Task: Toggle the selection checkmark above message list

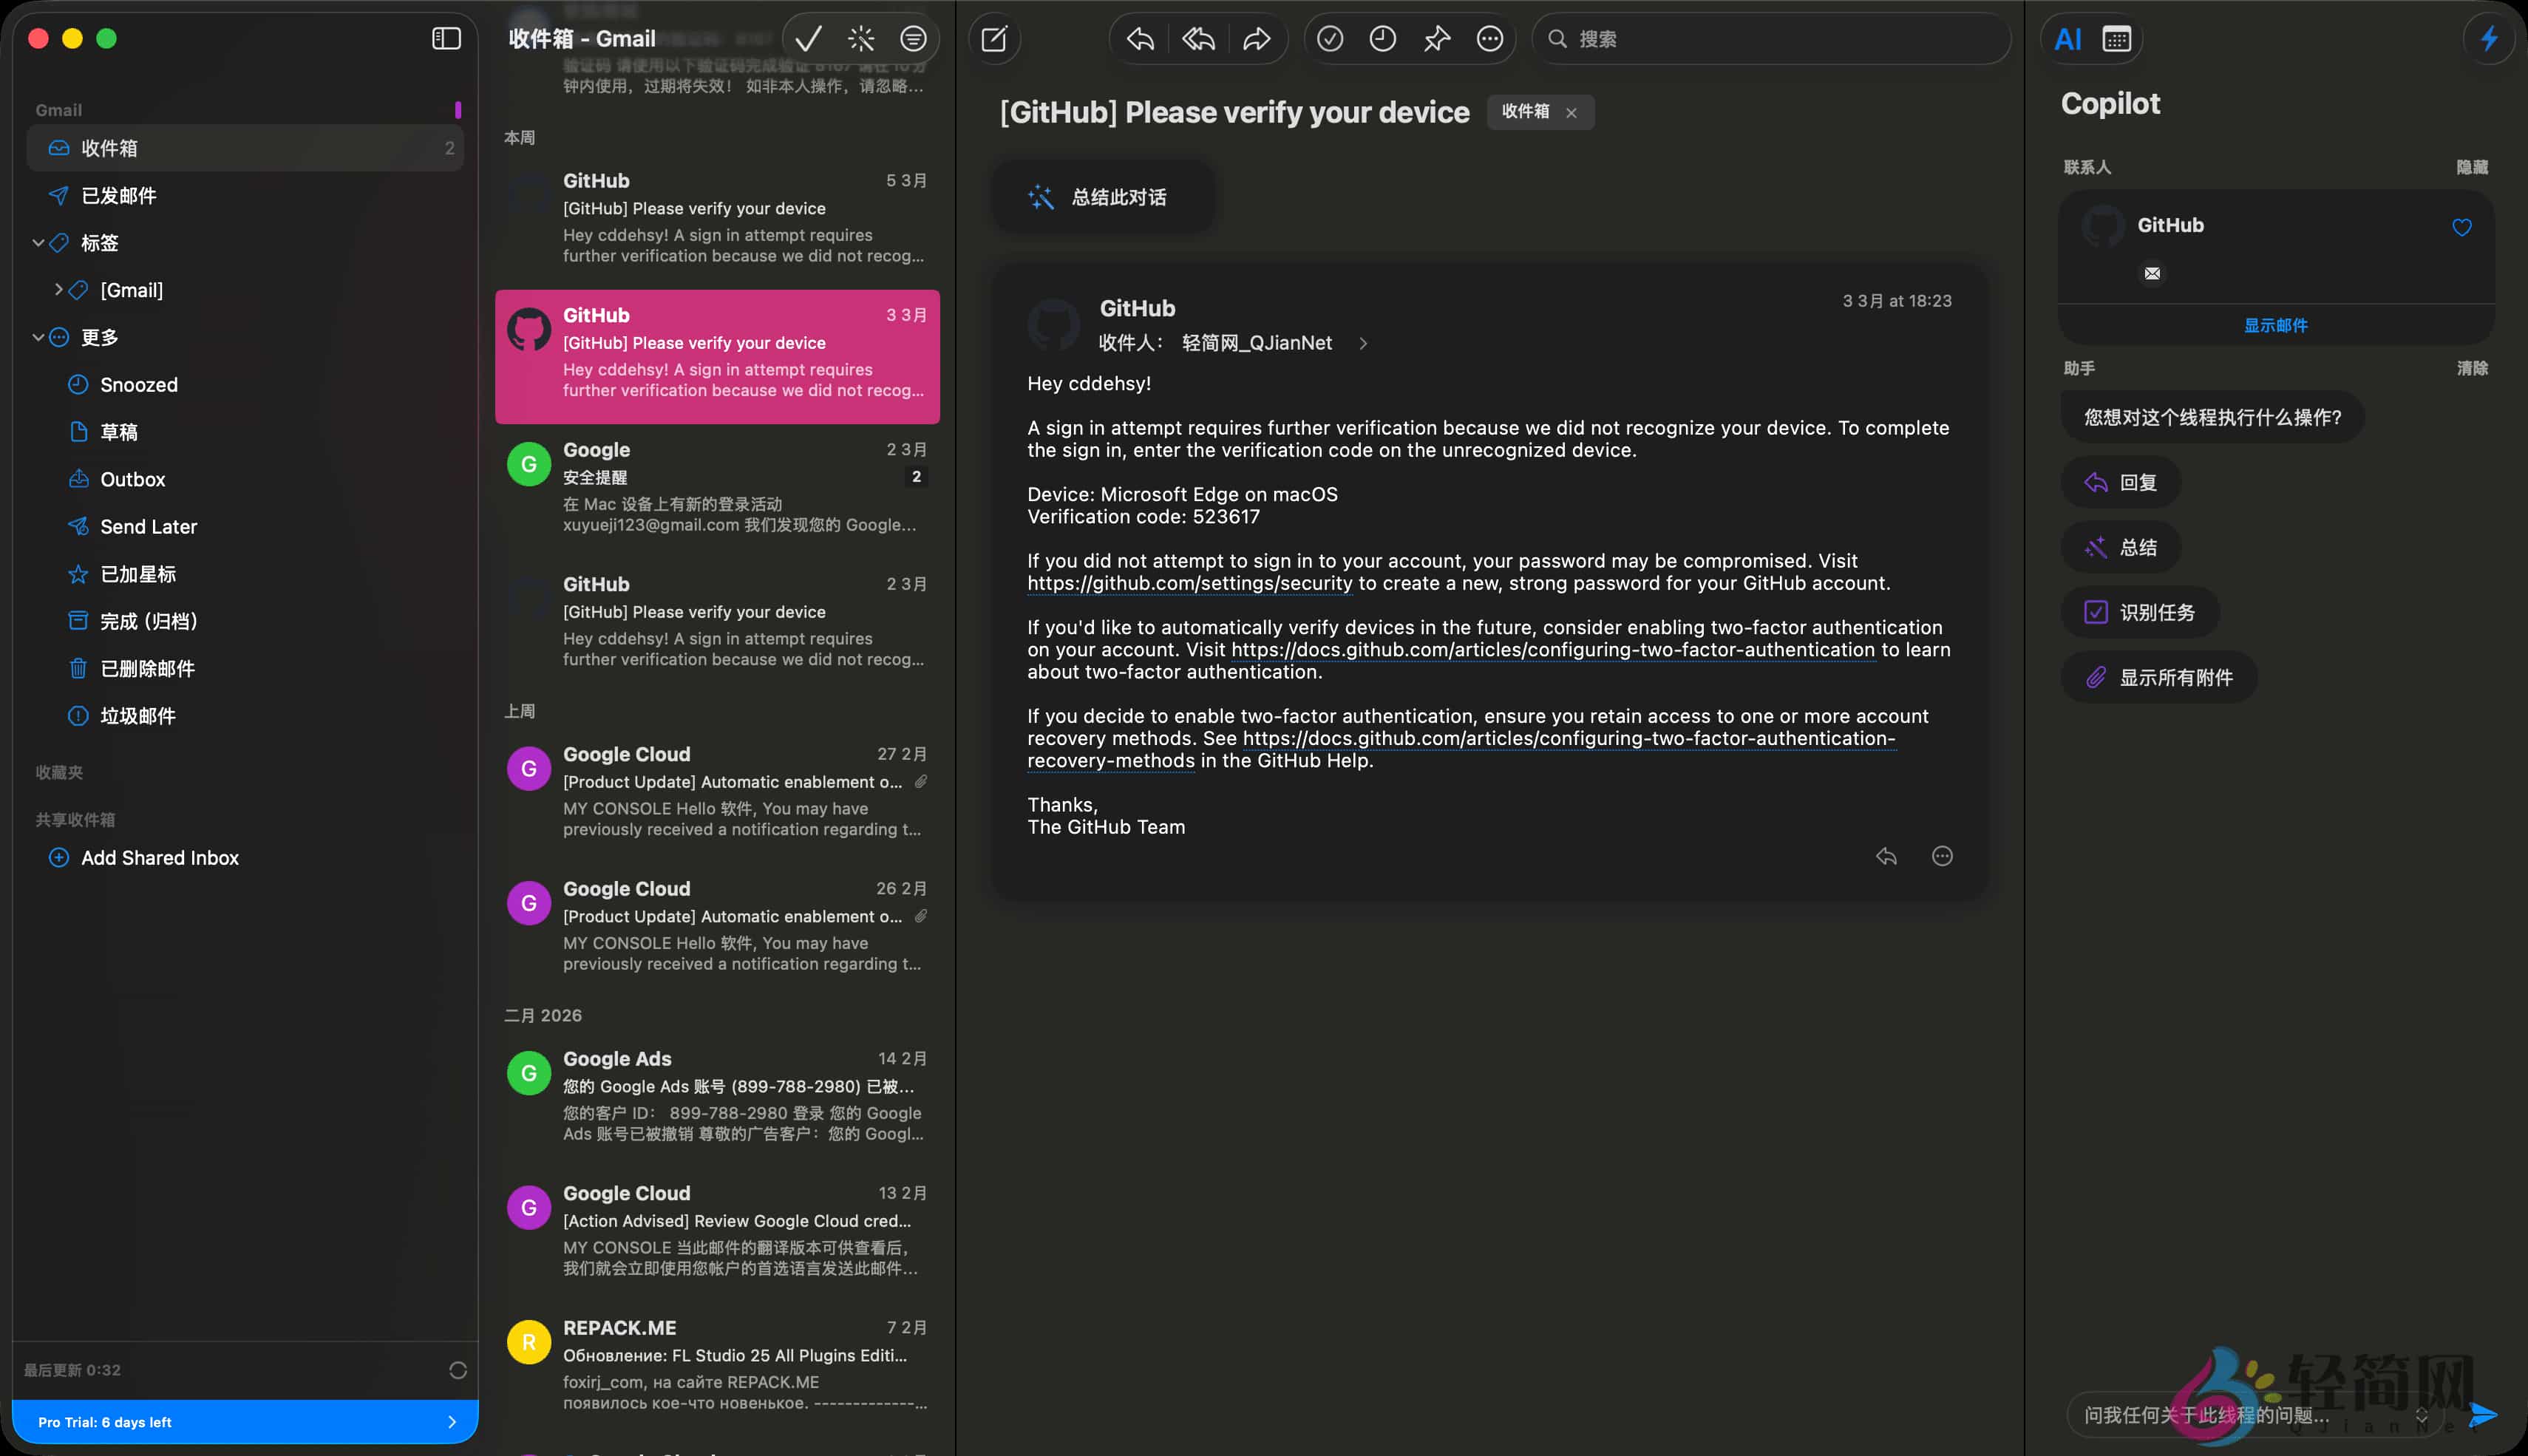Action: click(x=808, y=38)
